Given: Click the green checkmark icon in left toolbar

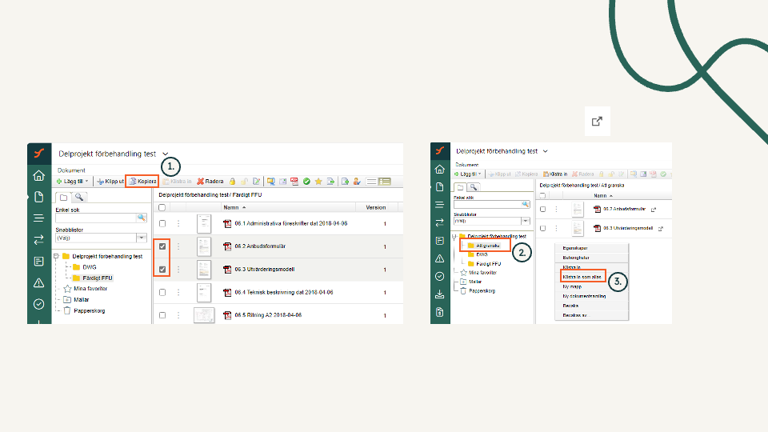Looking at the screenshot, I should 306,181.
